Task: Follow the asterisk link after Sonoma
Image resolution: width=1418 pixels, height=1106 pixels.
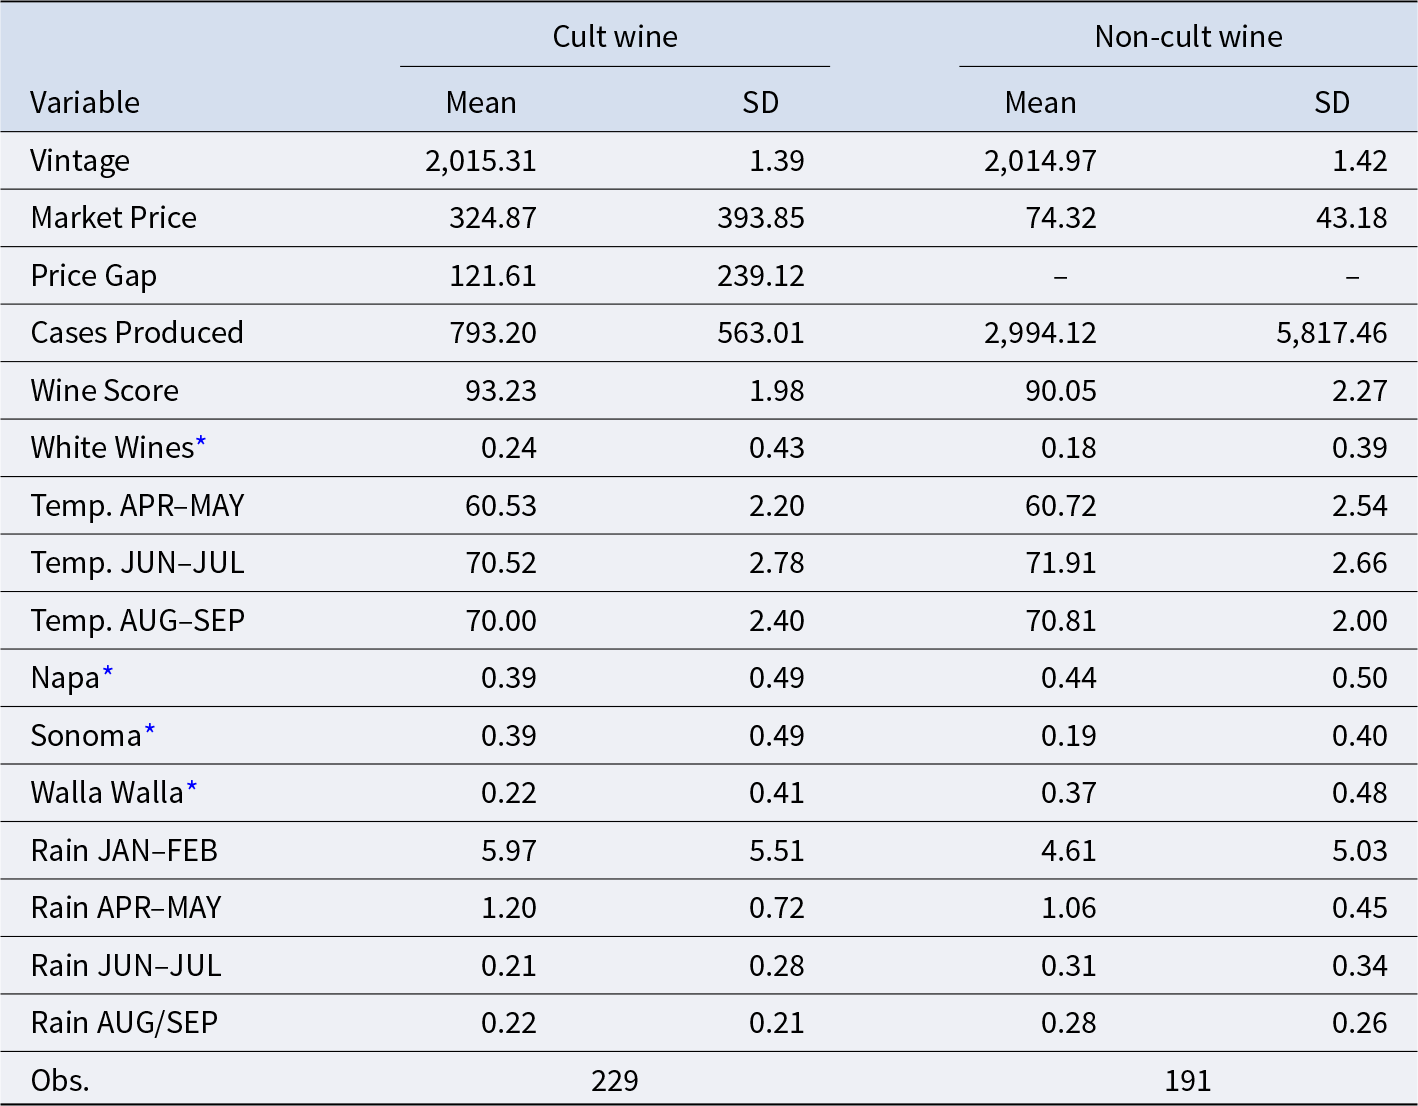Action: (x=150, y=731)
